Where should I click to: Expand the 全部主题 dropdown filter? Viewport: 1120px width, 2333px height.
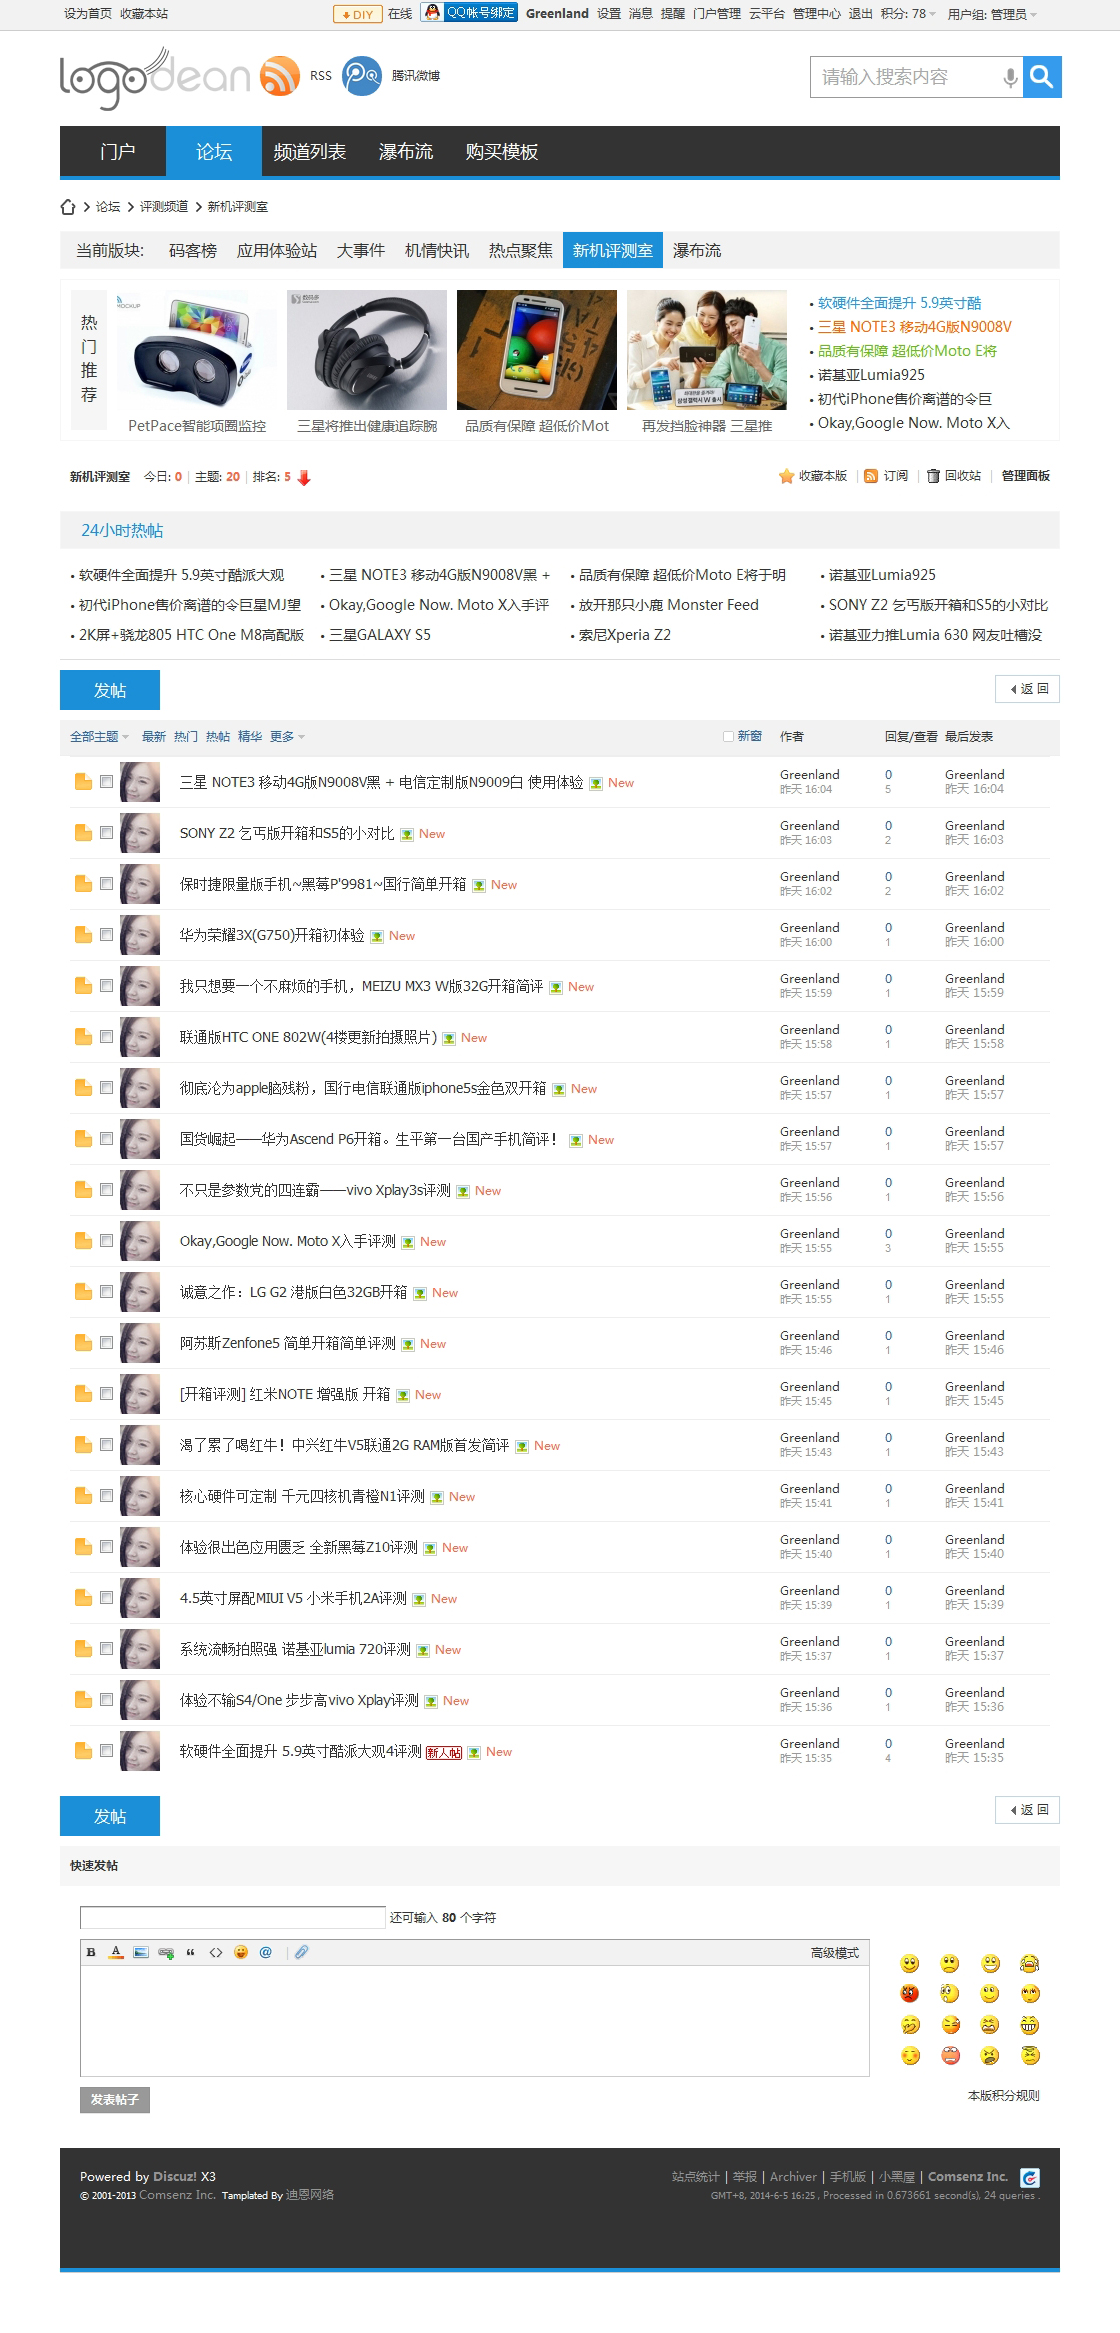click(x=99, y=737)
